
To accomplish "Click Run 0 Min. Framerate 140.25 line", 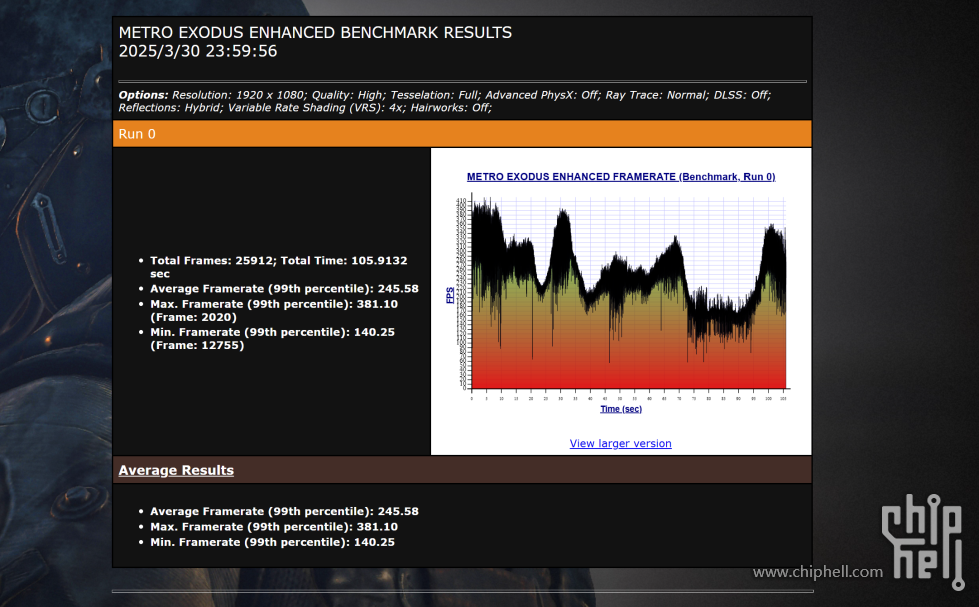I will 272,338.
